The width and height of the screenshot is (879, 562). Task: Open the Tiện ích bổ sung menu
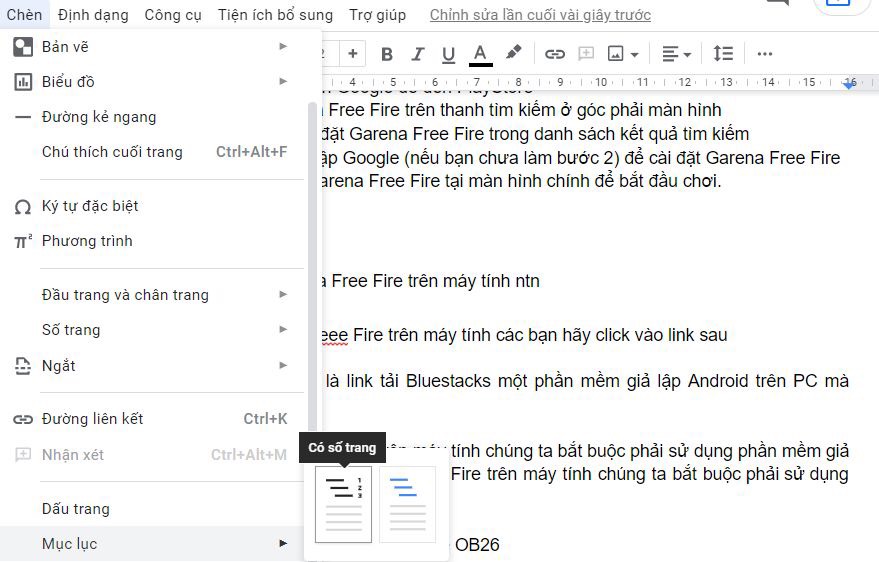[x=275, y=15]
